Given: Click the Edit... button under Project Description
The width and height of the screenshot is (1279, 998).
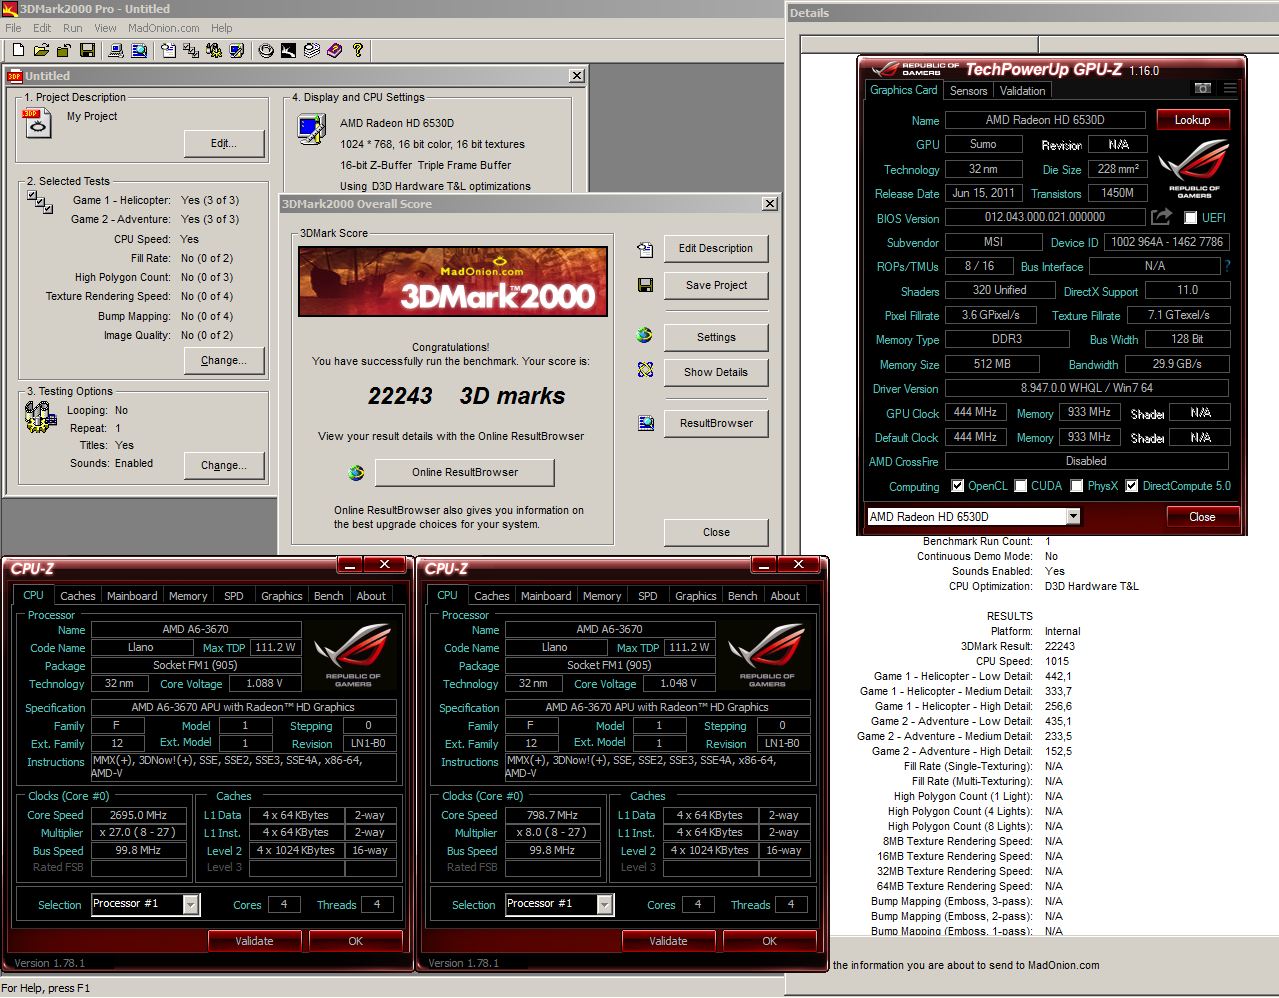Looking at the screenshot, I should 224,143.
